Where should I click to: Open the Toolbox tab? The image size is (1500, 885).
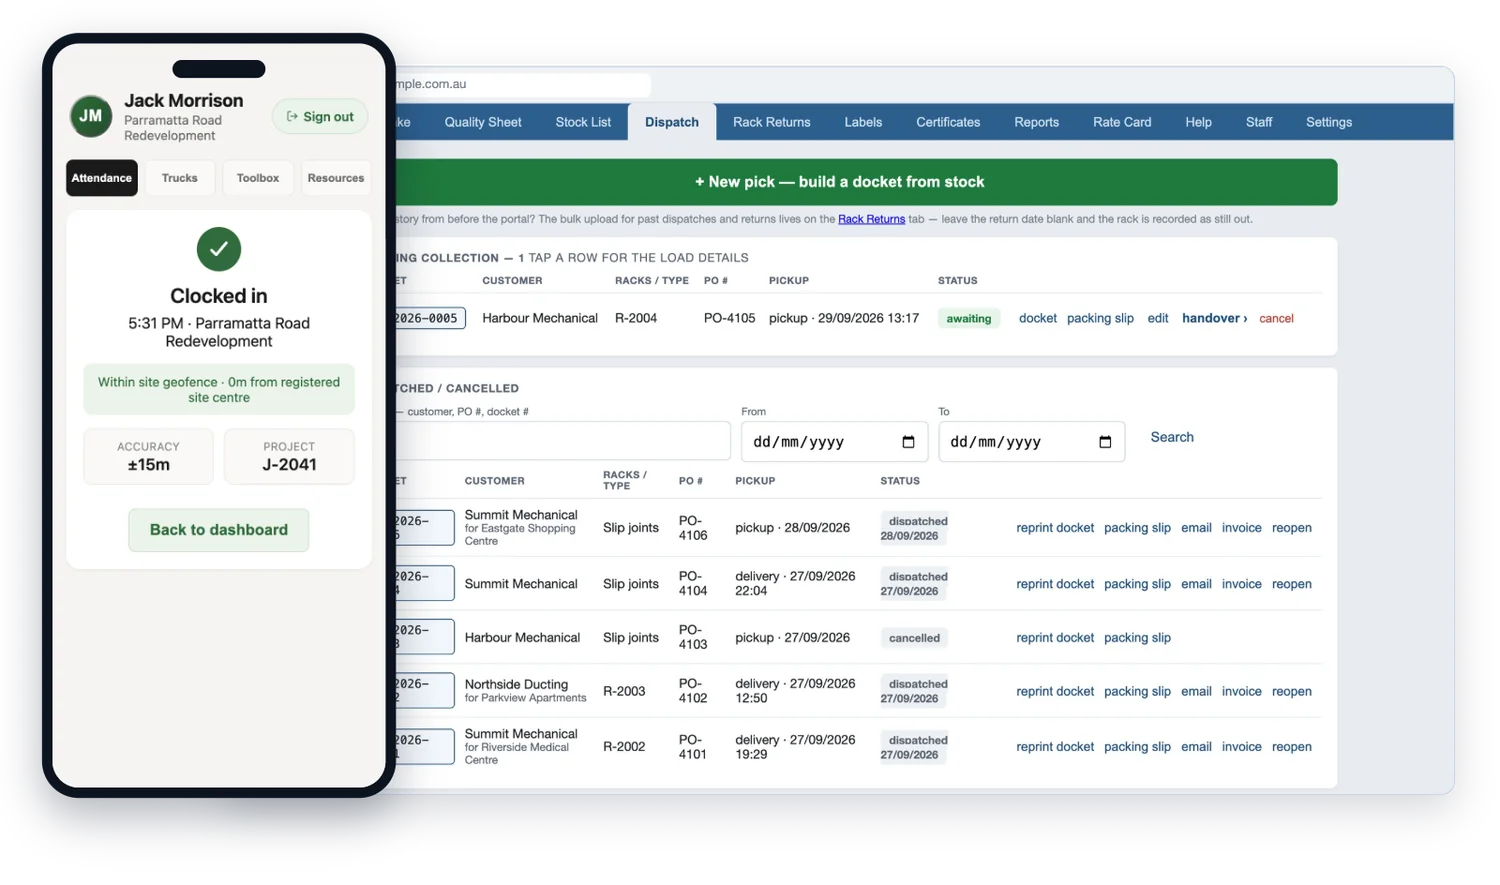(258, 178)
